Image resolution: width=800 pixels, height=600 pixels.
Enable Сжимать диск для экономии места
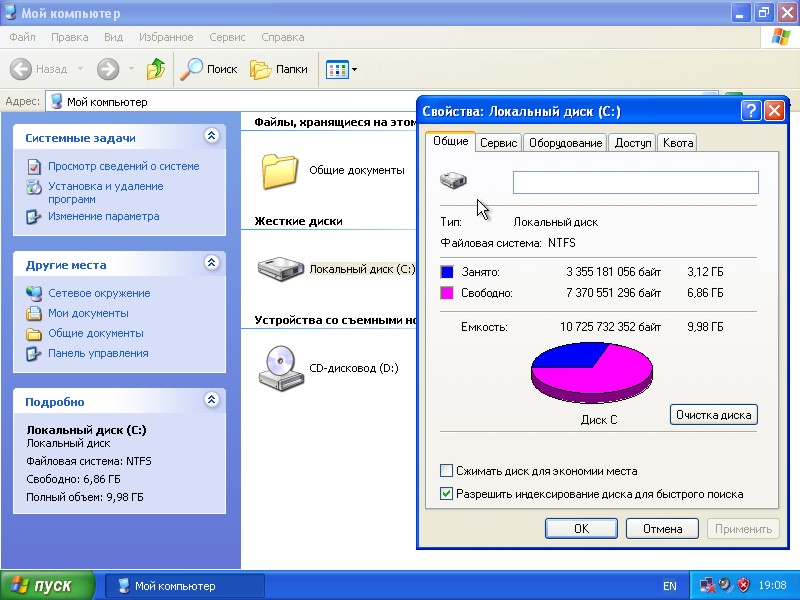point(446,470)
